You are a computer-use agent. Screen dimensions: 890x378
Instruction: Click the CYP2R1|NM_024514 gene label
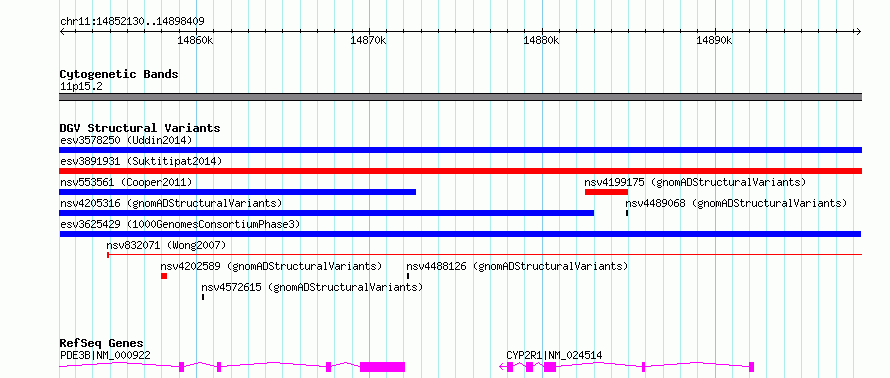[554, 355]
